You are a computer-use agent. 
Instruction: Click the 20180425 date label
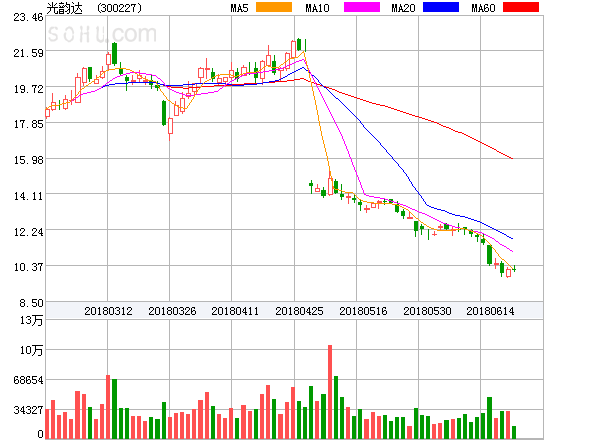[299, 311]
